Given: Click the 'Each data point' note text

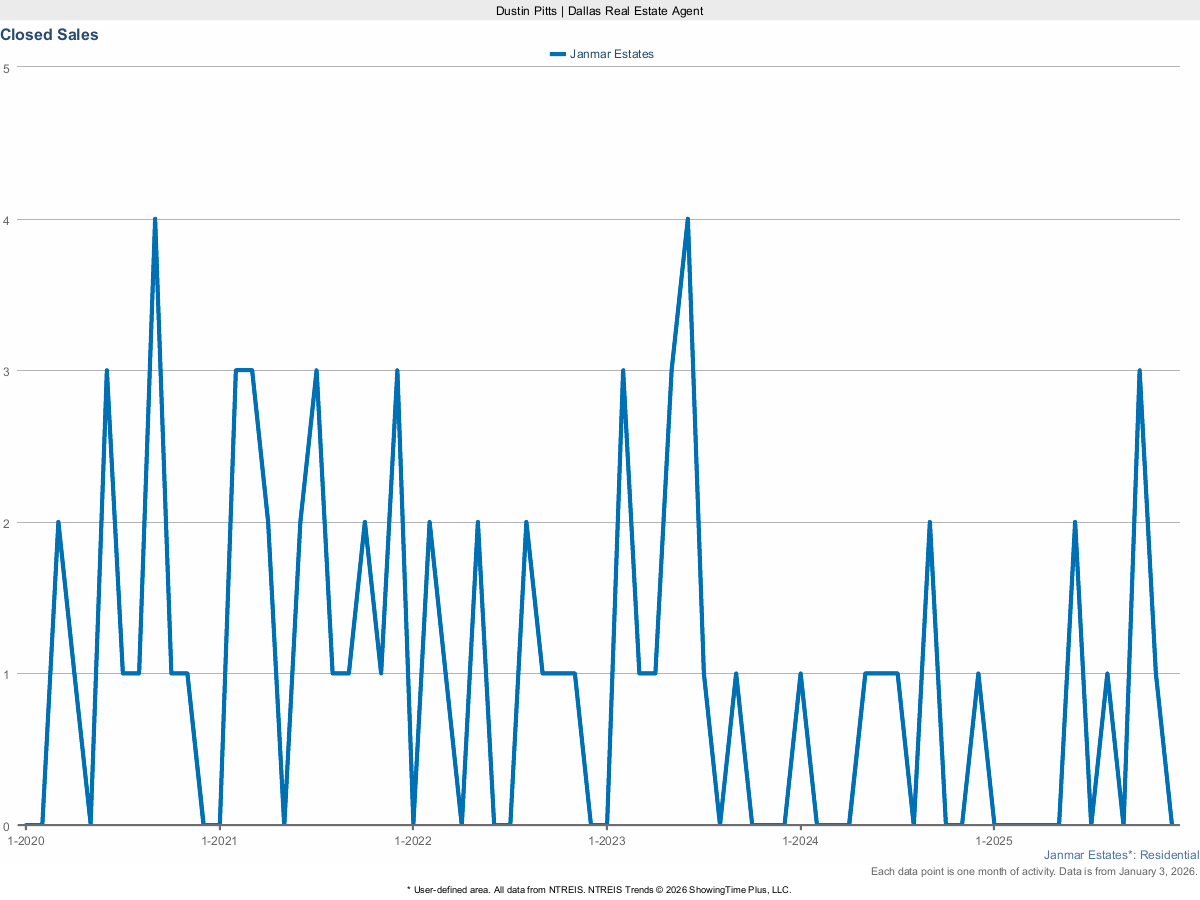Looking at the screenshot, I should pos(1034,872).
